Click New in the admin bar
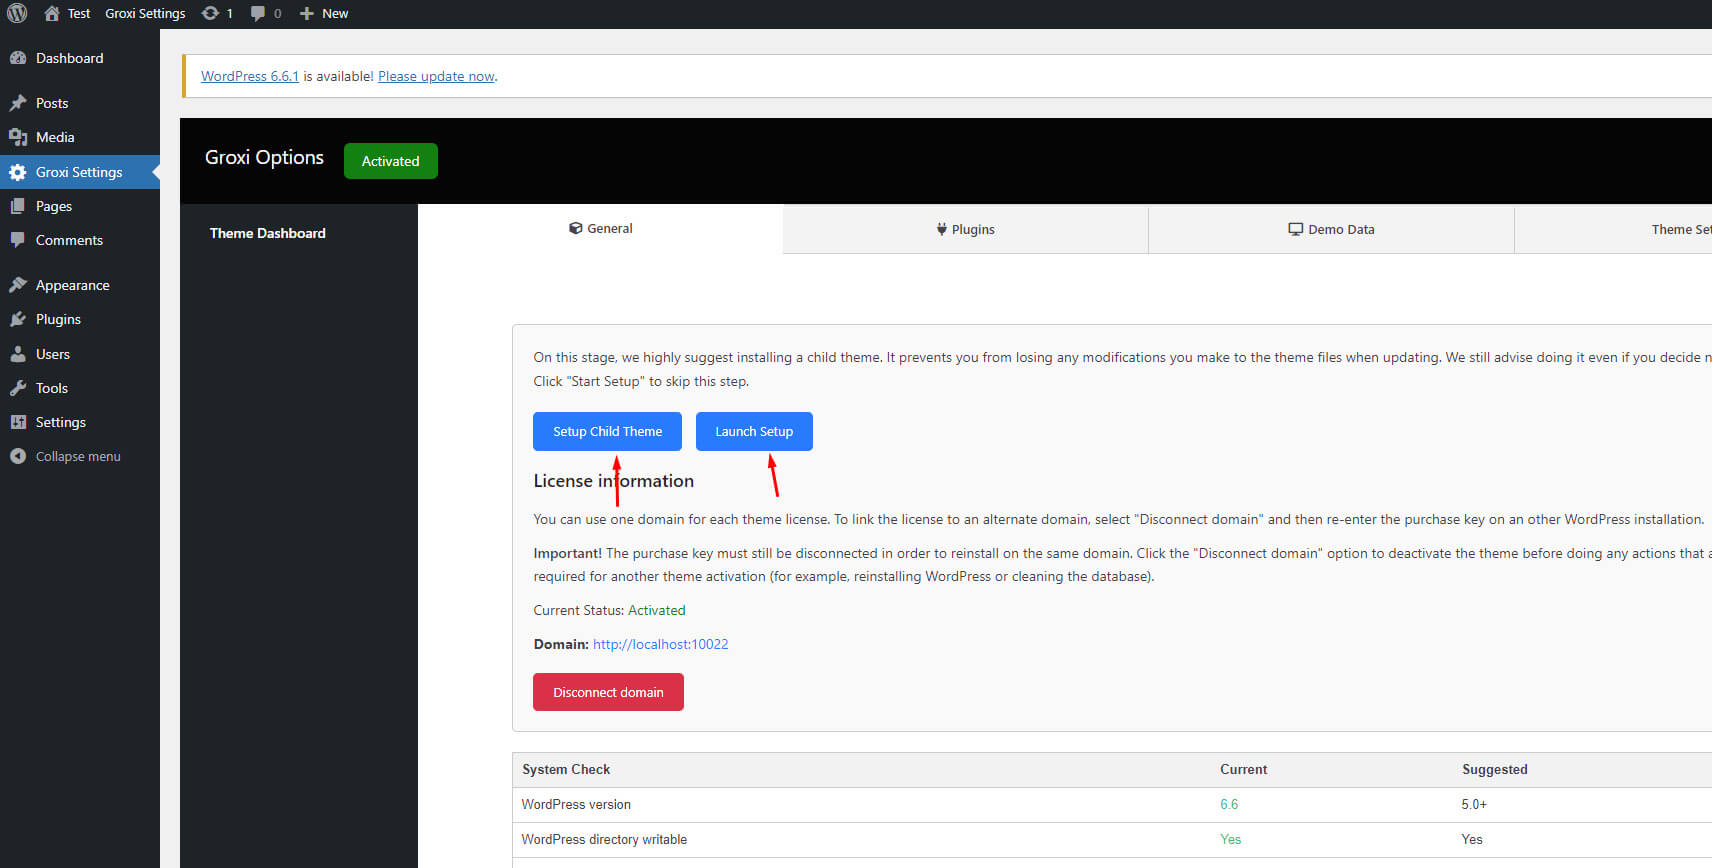 tap(335, 13)
